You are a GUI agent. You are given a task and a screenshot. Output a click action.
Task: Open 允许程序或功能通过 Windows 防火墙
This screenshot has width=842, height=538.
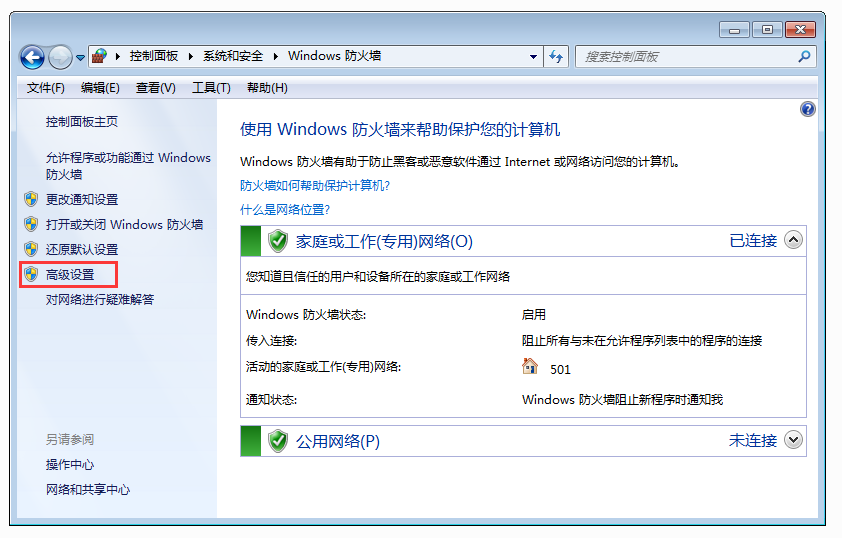tap(128, 166)
